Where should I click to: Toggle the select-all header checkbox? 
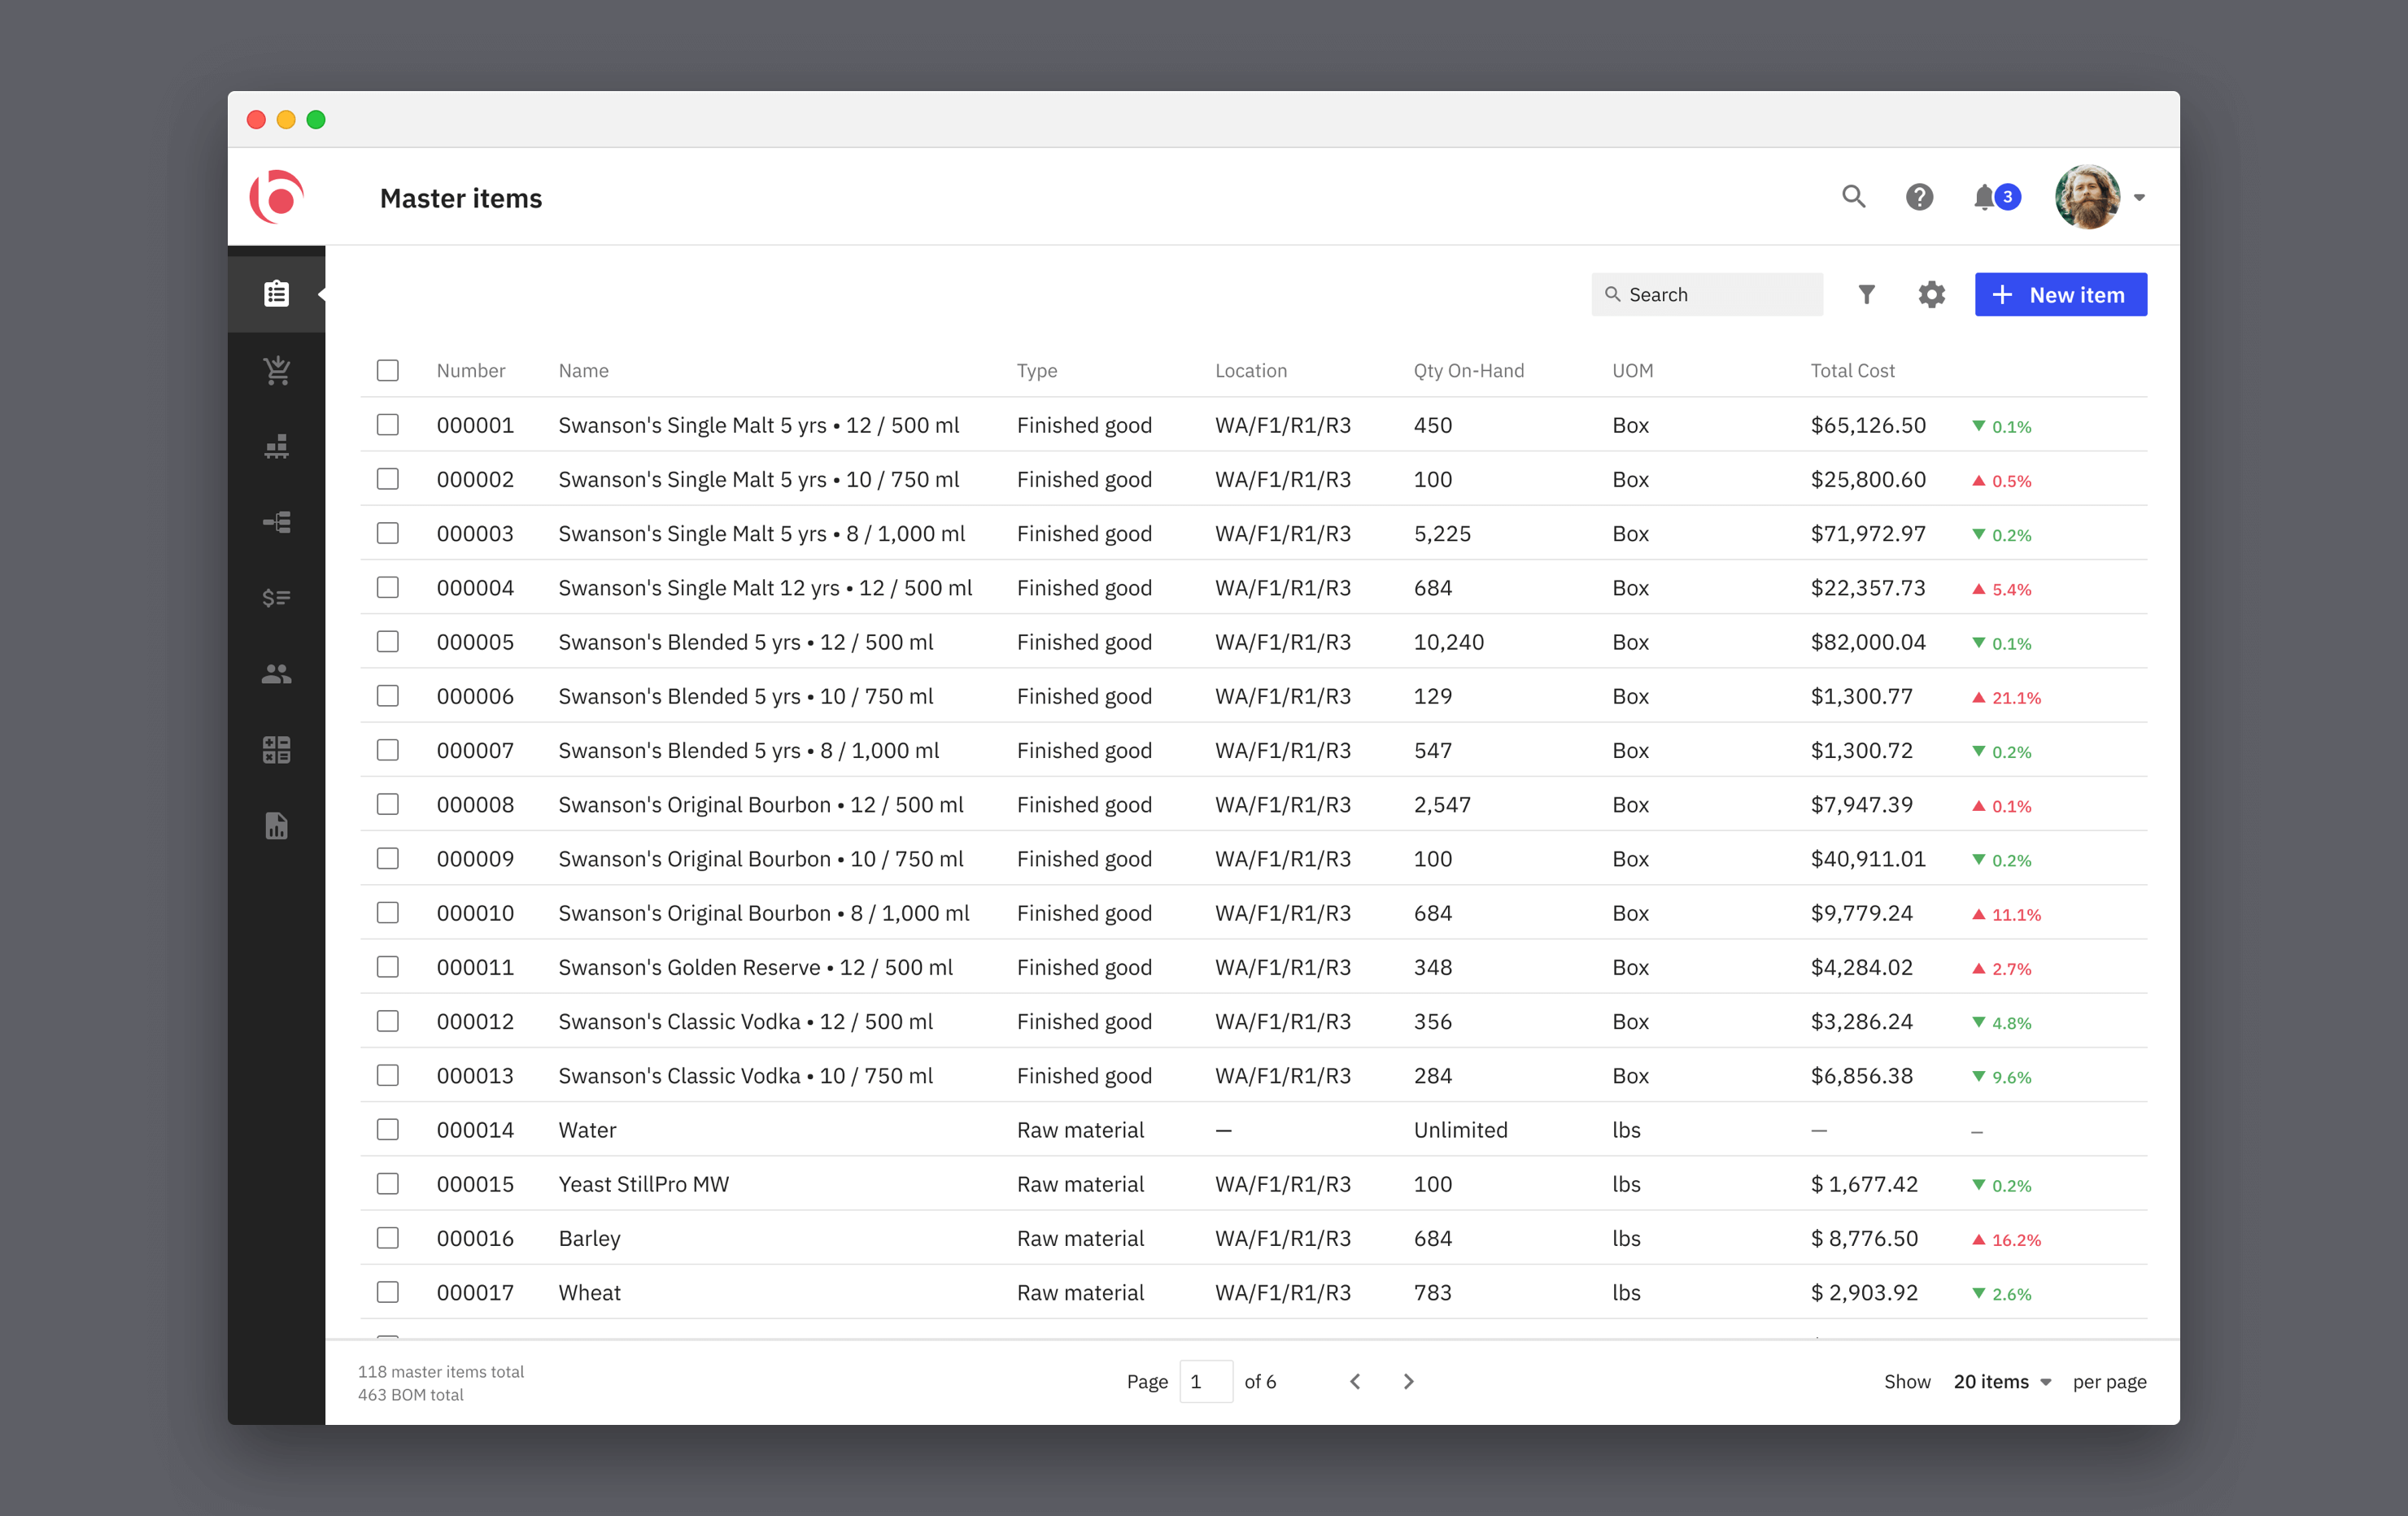pos(388,370)
